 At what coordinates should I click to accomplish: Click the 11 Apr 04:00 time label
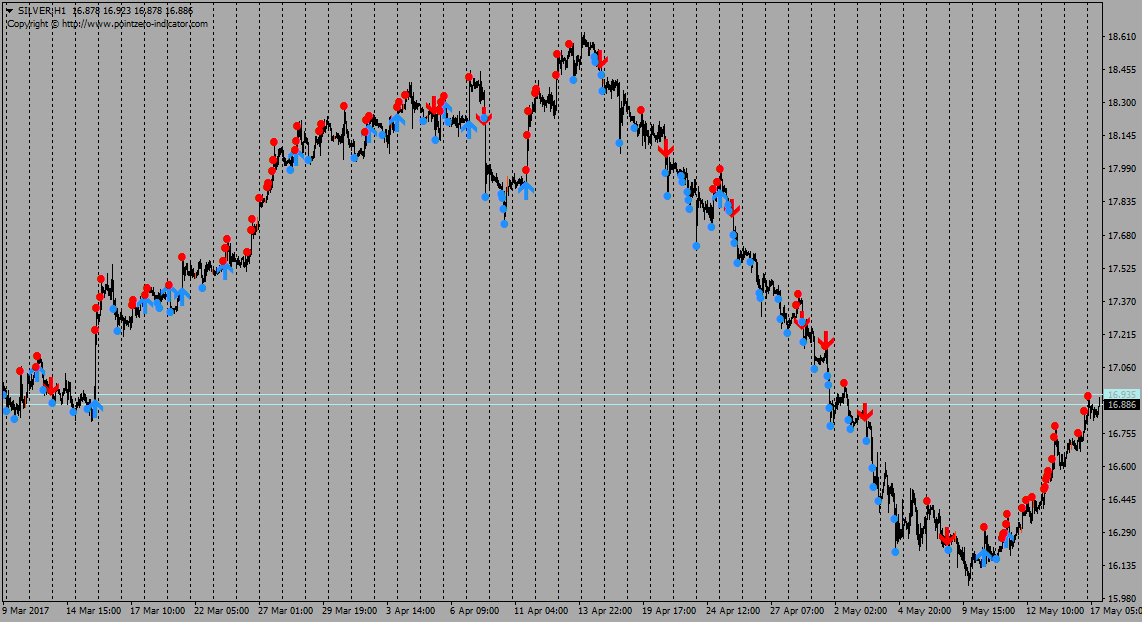(x=541, y=611)
